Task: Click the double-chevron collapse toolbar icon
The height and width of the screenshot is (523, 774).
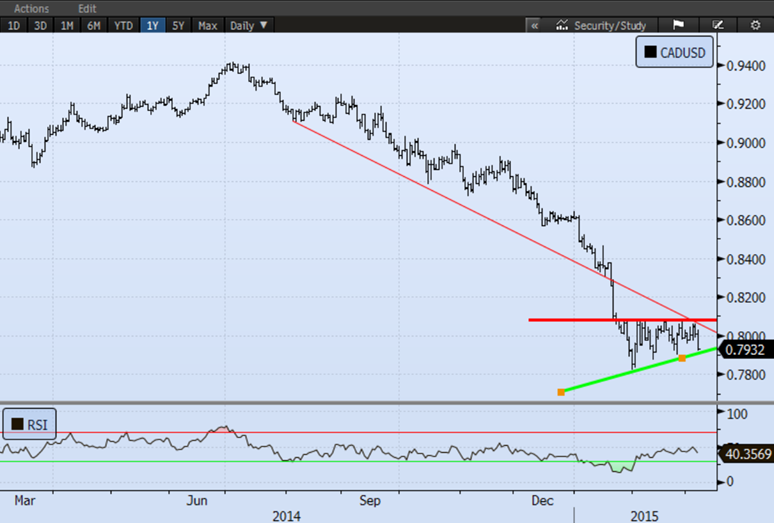Action: click(x=534, y=25)
